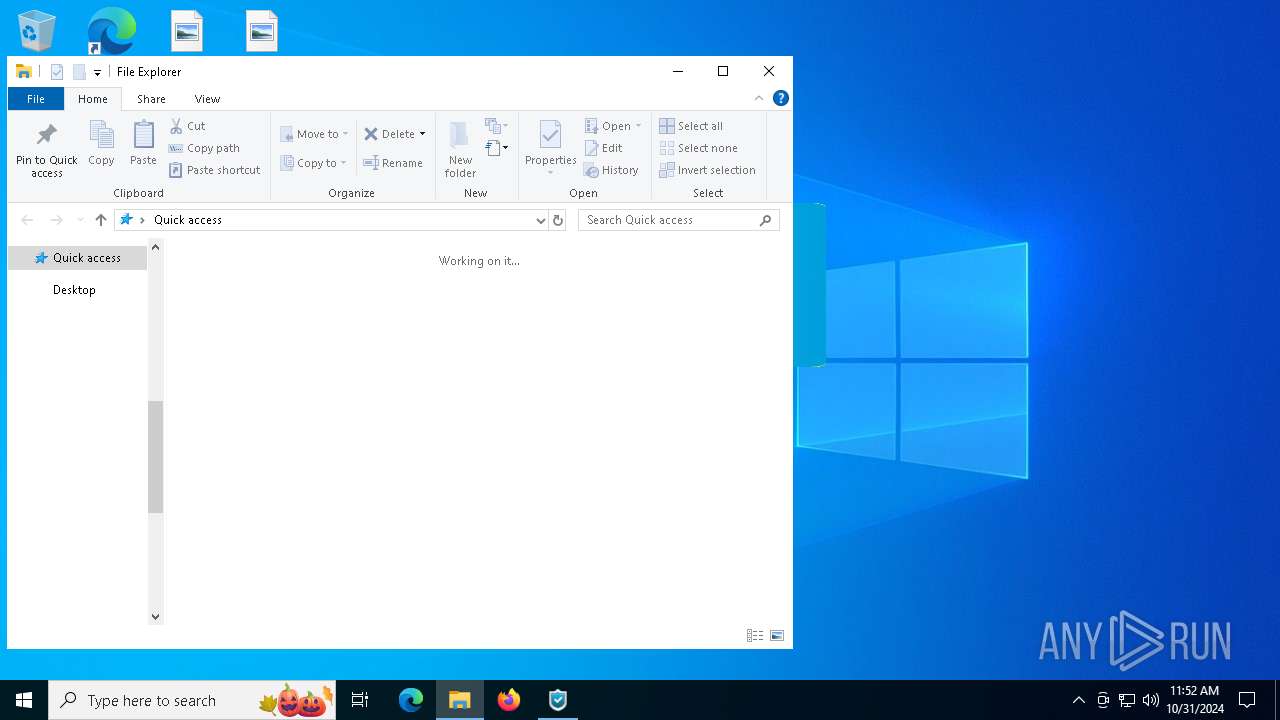This screenshot has width=1280, height=720.
Task: Click Select none in ribbon
Action: click(x=699, y=148)
